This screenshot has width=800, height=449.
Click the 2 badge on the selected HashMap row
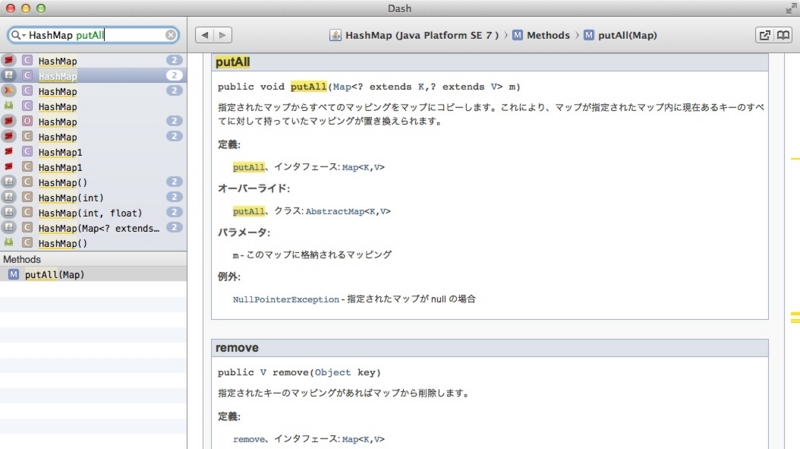tap(174, 75)
